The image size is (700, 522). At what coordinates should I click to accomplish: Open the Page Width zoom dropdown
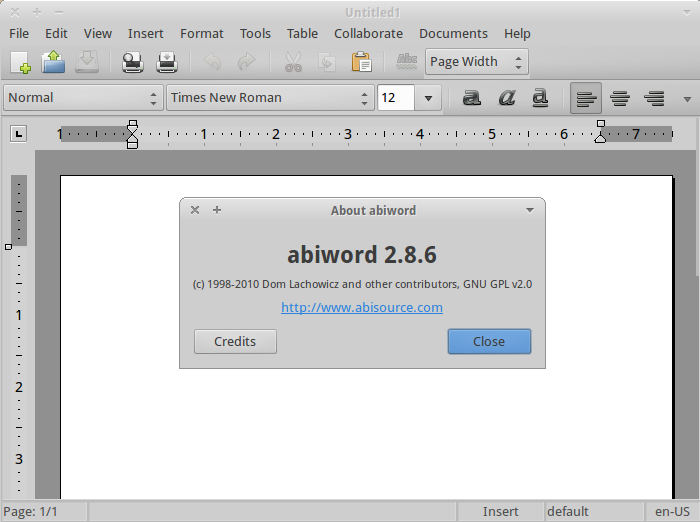click(477, 62)
